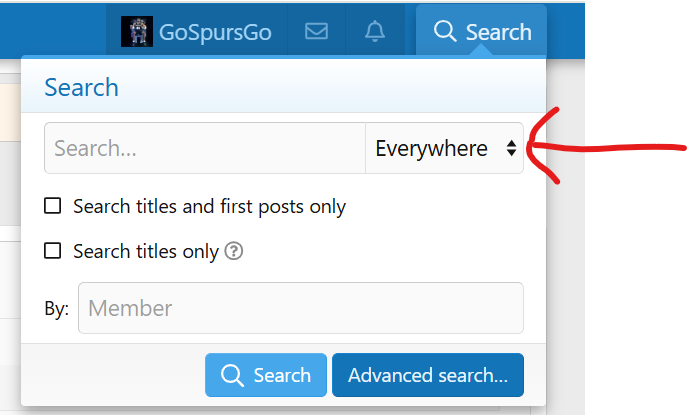Image resolution: width=688 pixels, height=415 pixels.
Task: Focus the Search... keywords field
Action: [x=205, y=148]
